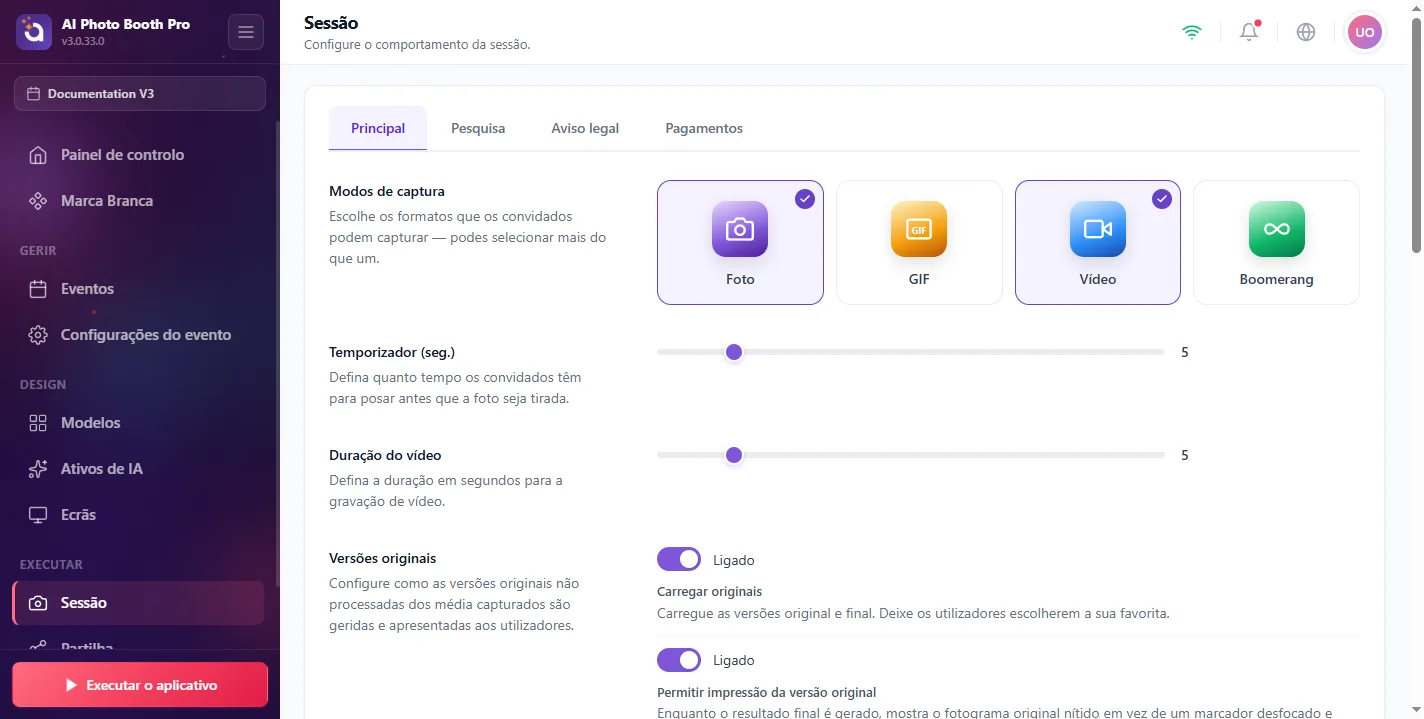Screen dimensions: 1424x719
Task: Click the Temporizador slider handle
Action: click(x=734, y=352)
